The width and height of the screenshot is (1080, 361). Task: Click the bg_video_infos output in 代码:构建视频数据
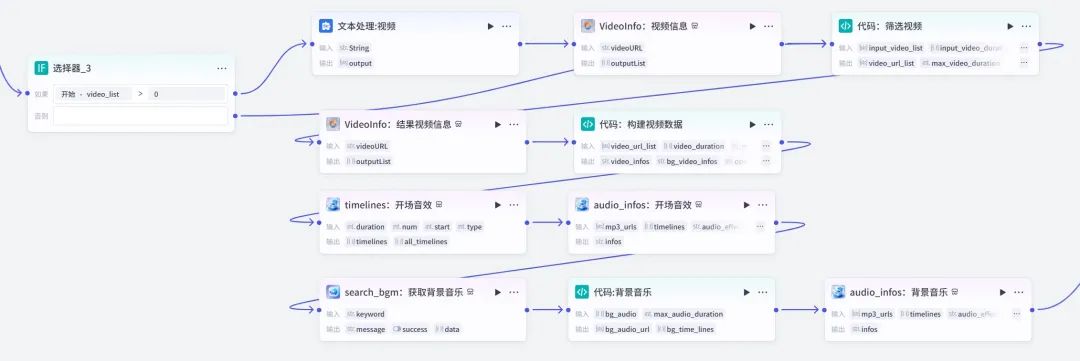[687, 161]
